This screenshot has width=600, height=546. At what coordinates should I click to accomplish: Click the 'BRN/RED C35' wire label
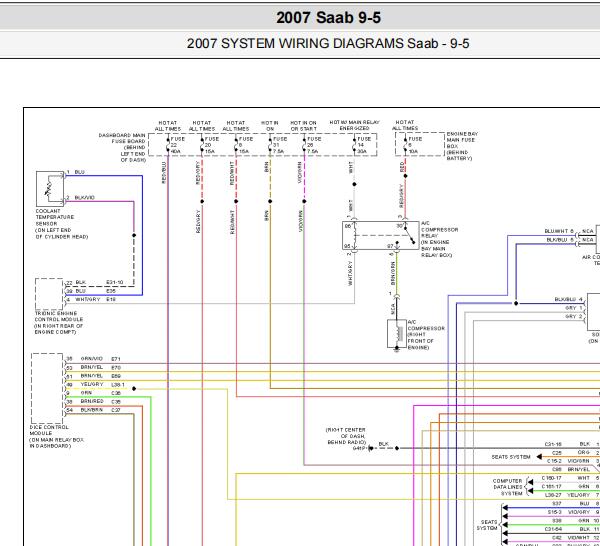pyautogui.click(x=101, y=401)
